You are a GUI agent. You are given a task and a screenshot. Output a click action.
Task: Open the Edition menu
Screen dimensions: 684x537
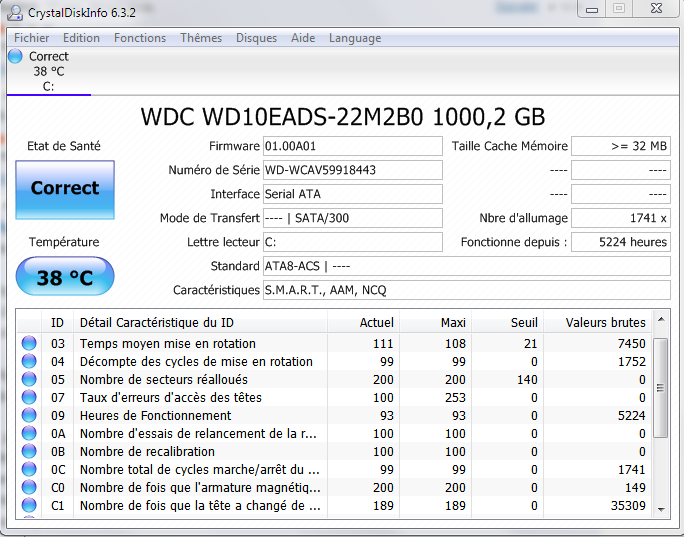click(x=81, y=38)
